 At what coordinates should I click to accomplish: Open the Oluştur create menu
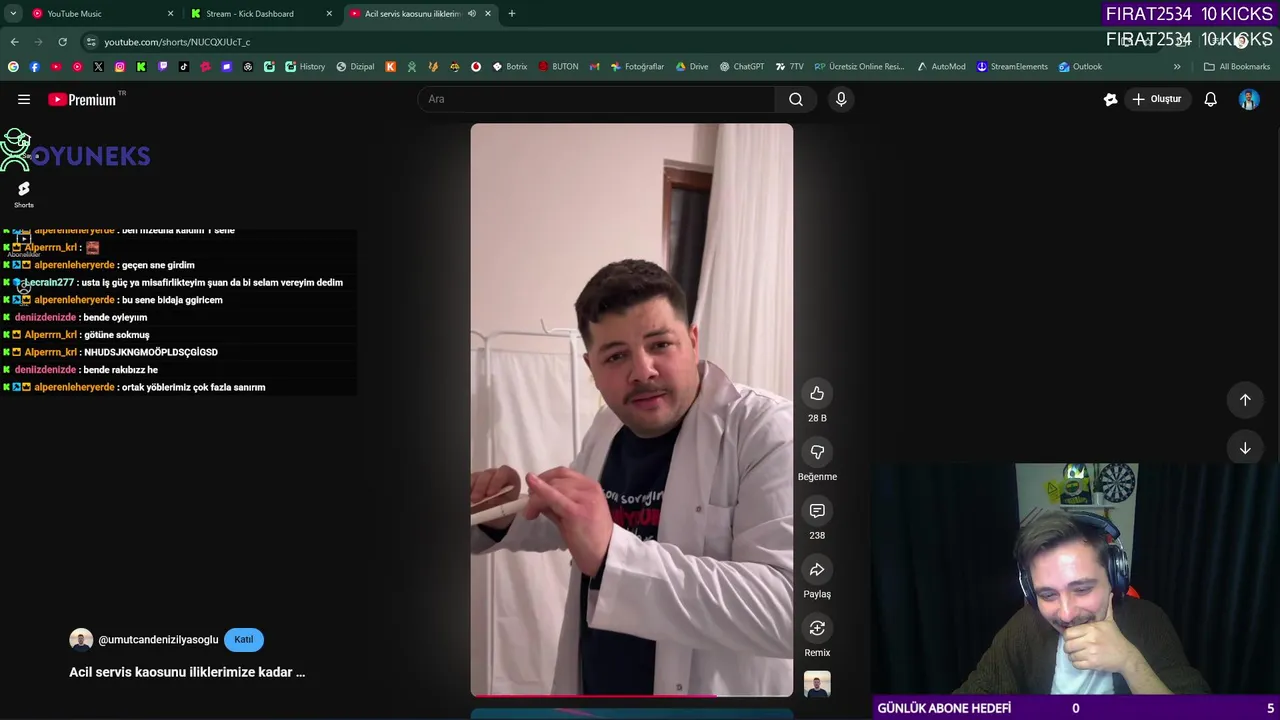coord(1157,99)
